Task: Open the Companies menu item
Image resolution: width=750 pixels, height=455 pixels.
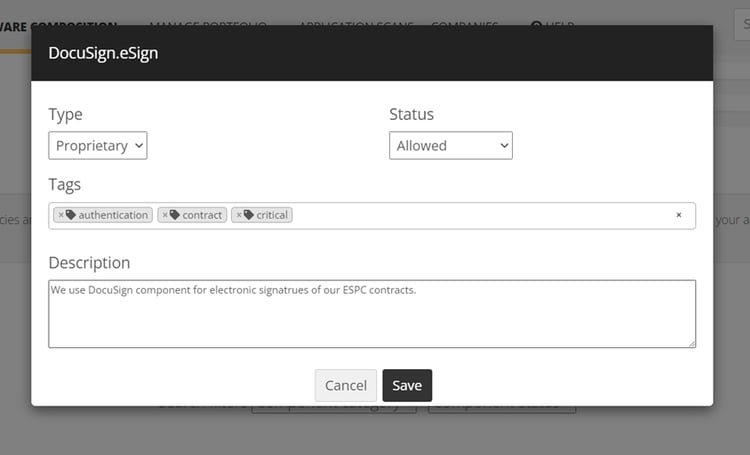Action: (x=465, y=26)
